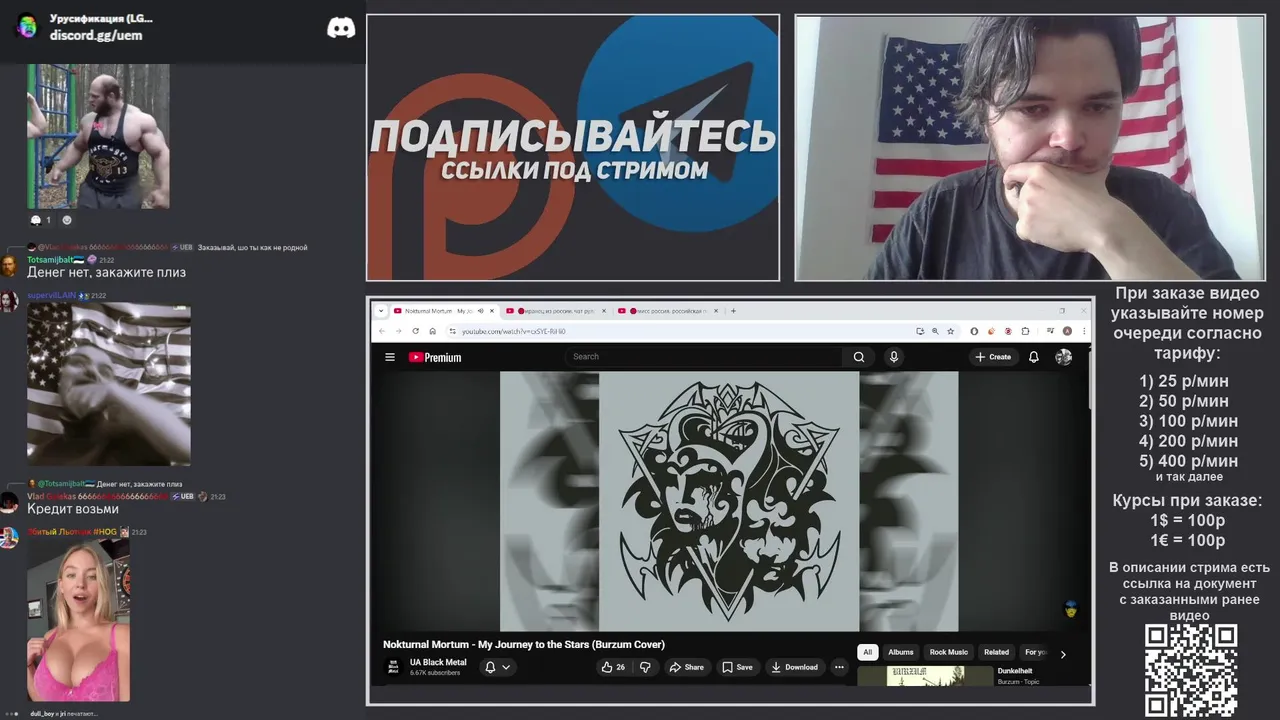The height and width of the screenshot is (720, 1280).
Task: Open the browser zoom indicator icon
Action: 935,331
